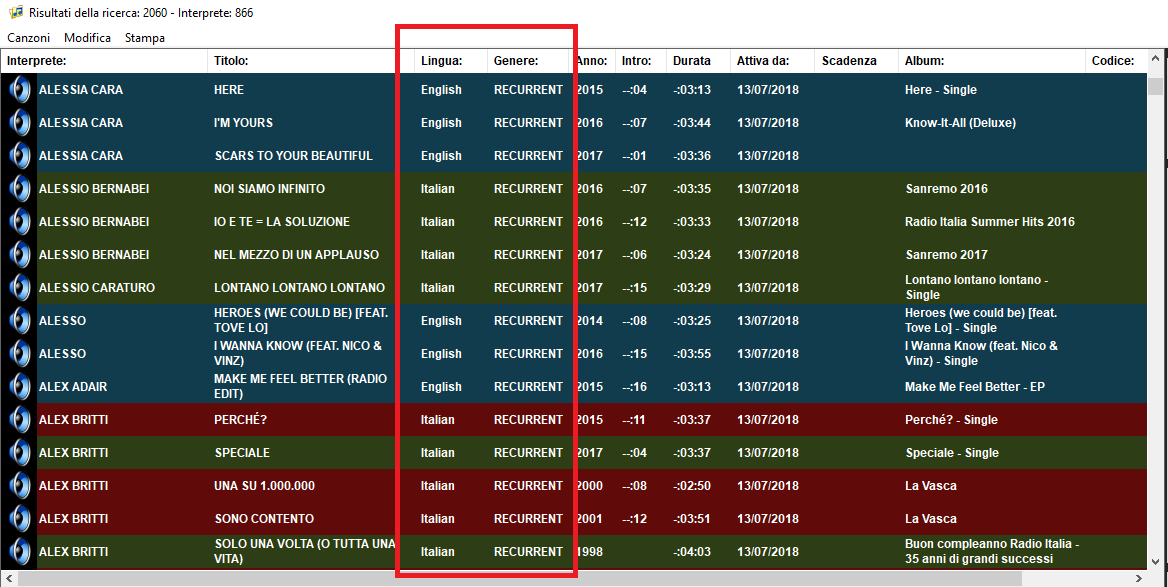Sort by Intro column header
Viewport: 1168px width, 587px height.
tap(641, 61)
